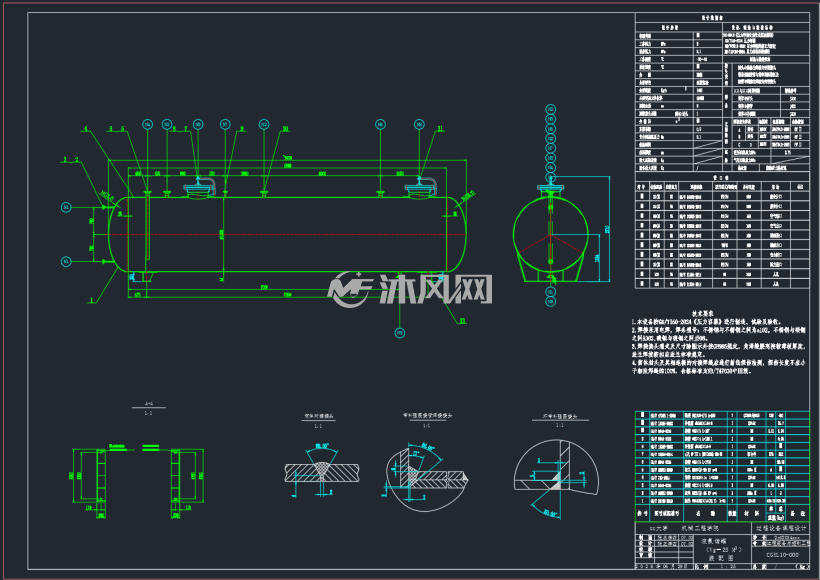Select part leader number 9
The height and width of the screenshot is (580, 820).
pos(242,128)
